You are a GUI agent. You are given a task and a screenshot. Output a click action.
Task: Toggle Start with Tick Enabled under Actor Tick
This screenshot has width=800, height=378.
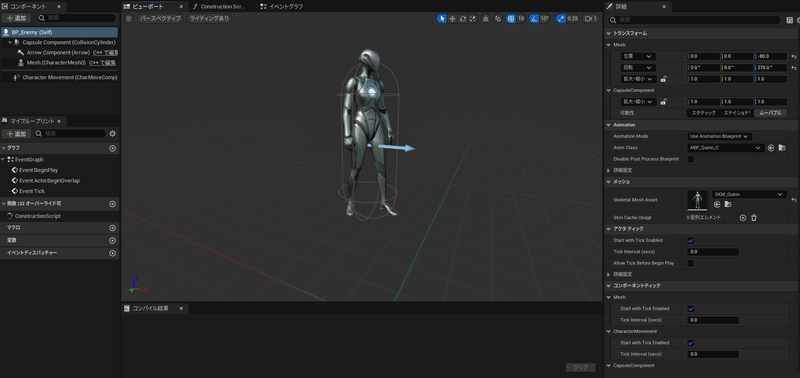pos(691,240)
